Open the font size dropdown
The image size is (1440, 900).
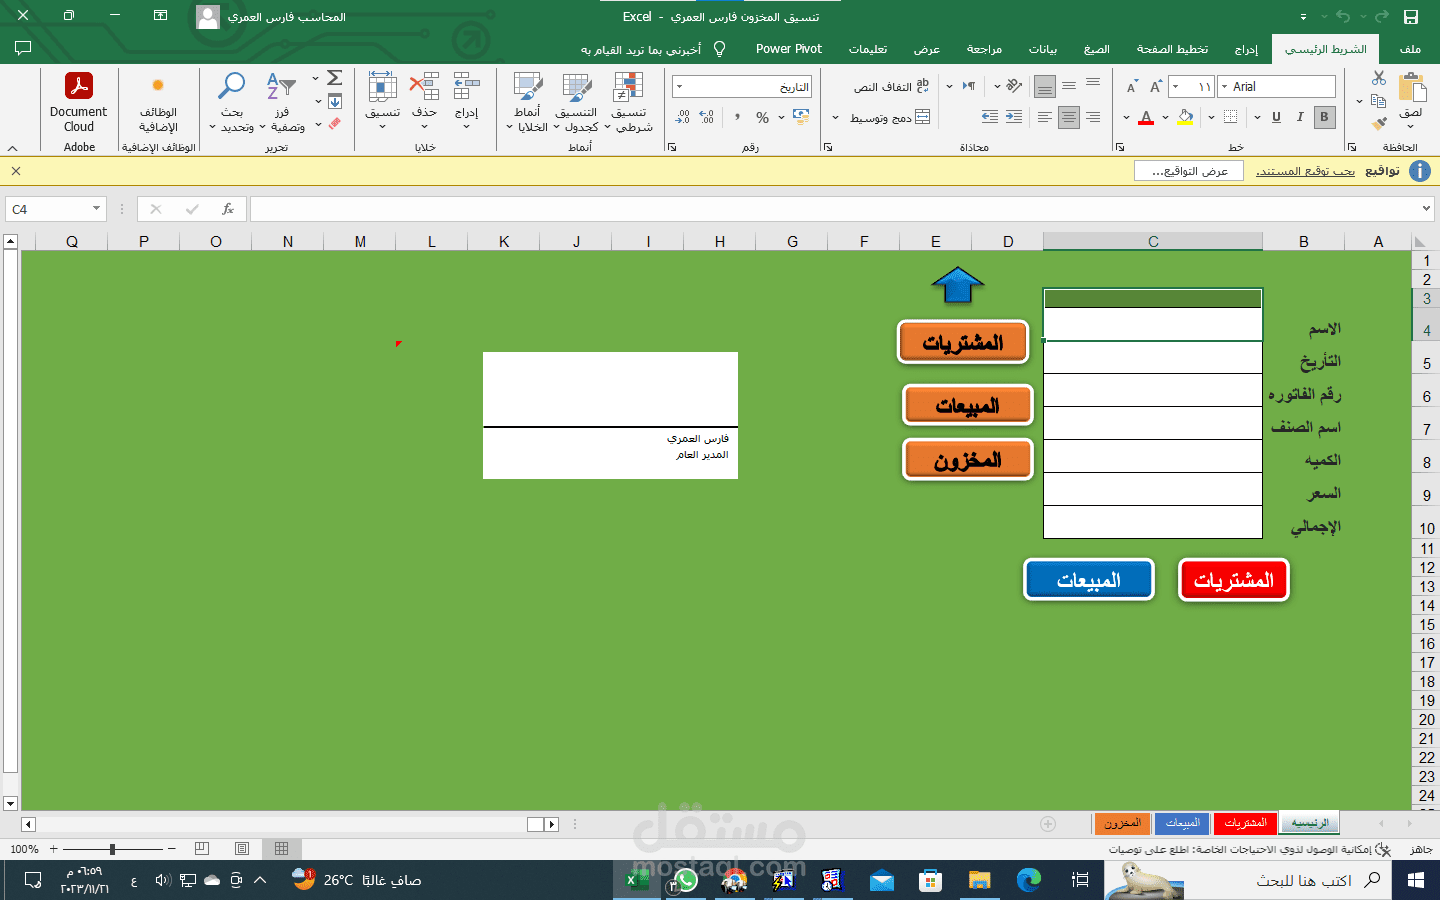1175,87
